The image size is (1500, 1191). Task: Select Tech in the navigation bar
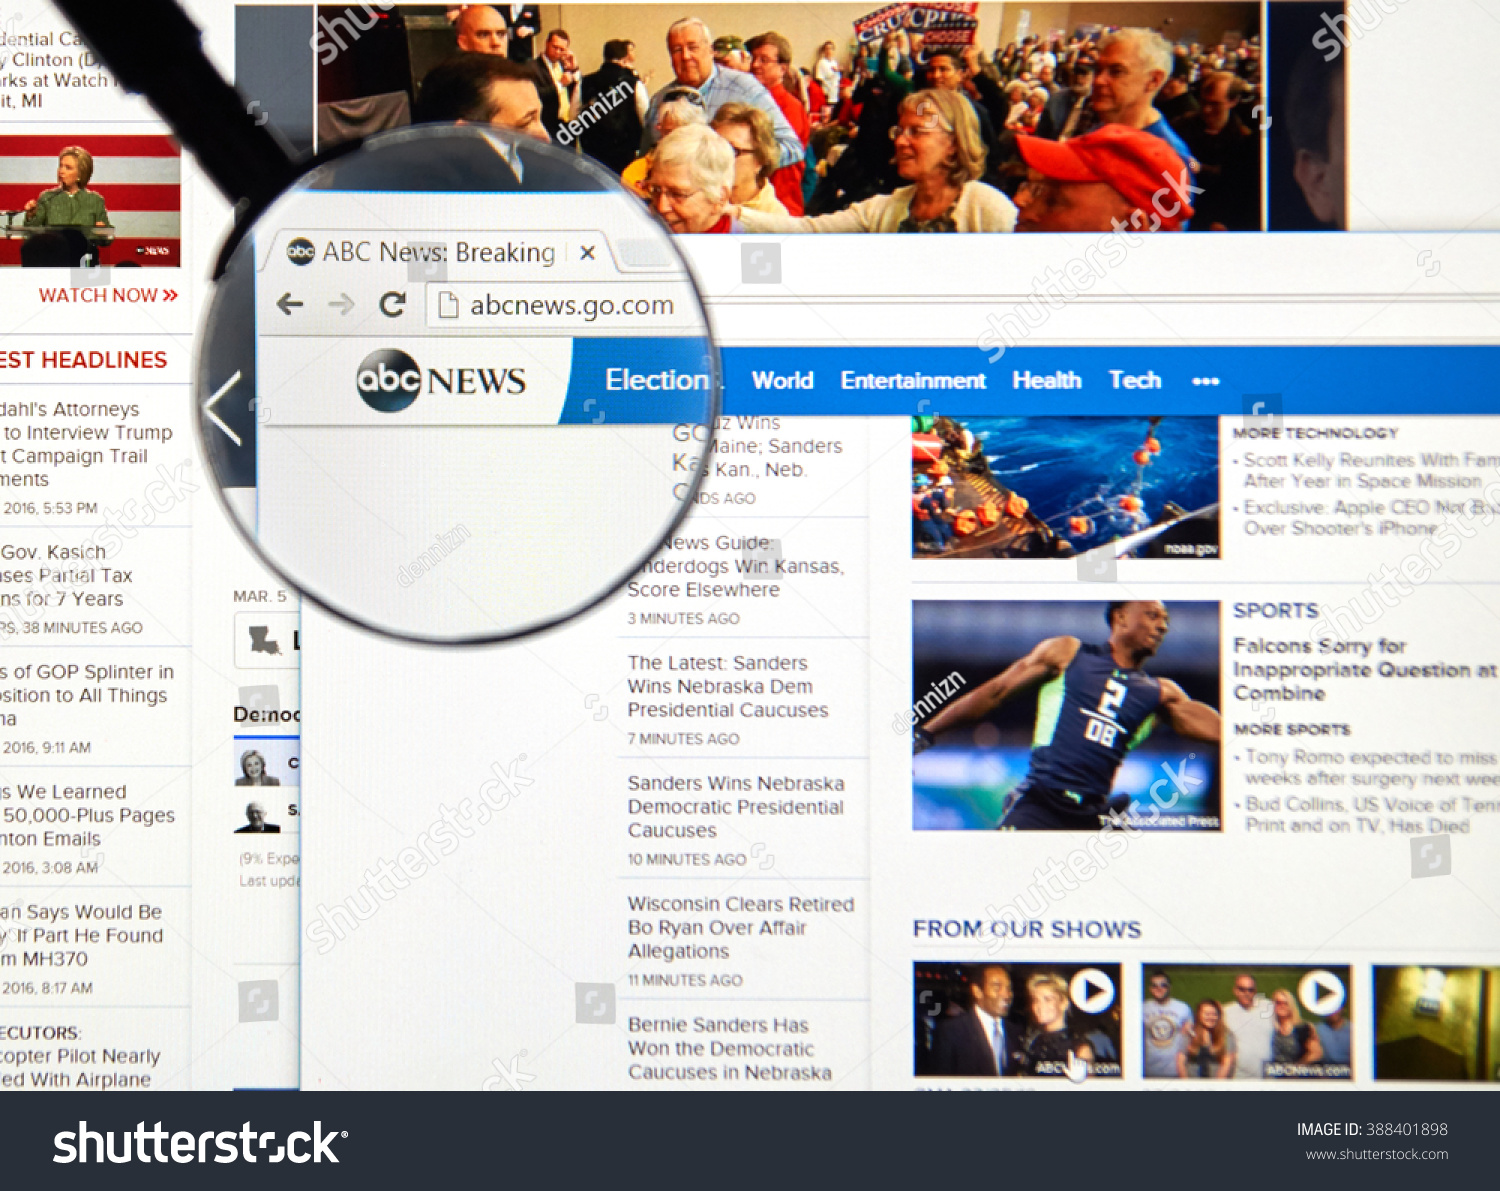1135,381
